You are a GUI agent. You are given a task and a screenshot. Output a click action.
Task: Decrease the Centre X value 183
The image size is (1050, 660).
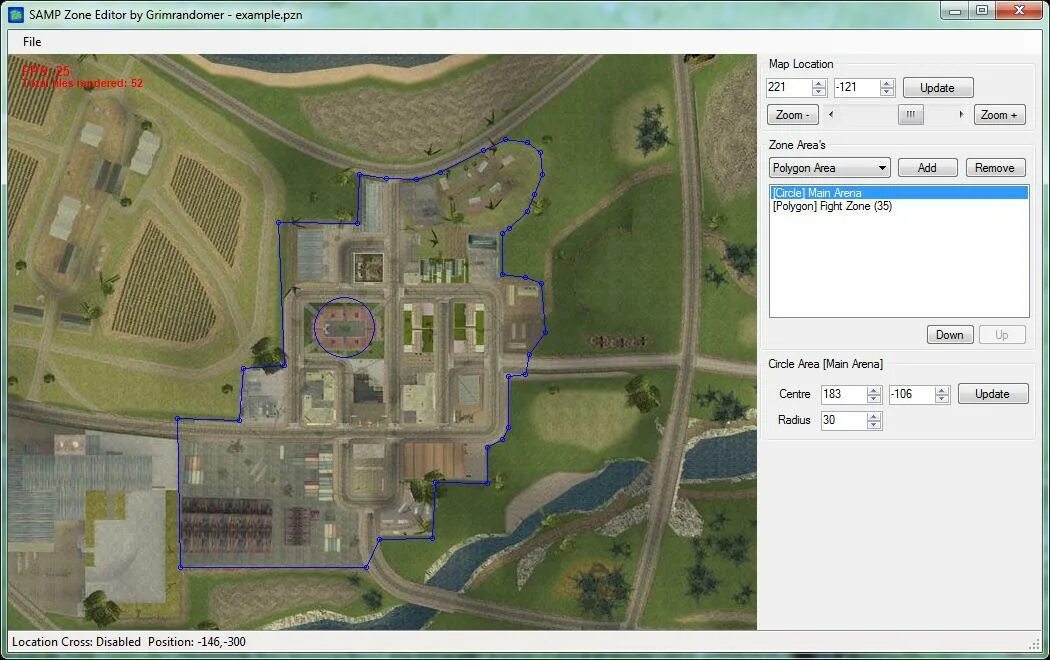coord(874,399)
